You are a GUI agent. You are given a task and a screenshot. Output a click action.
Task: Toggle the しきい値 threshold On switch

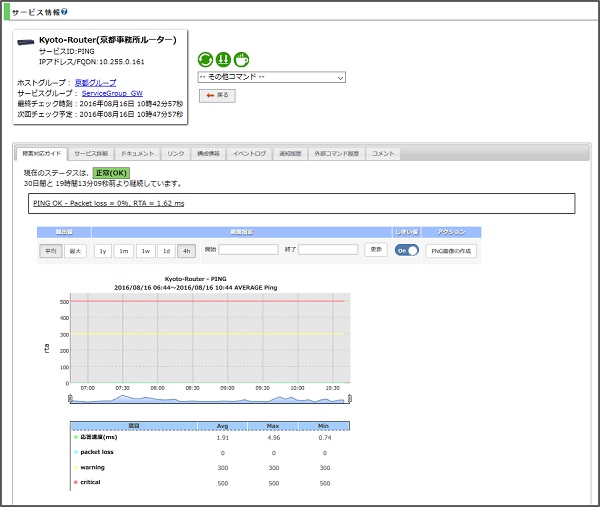point(407,250)
